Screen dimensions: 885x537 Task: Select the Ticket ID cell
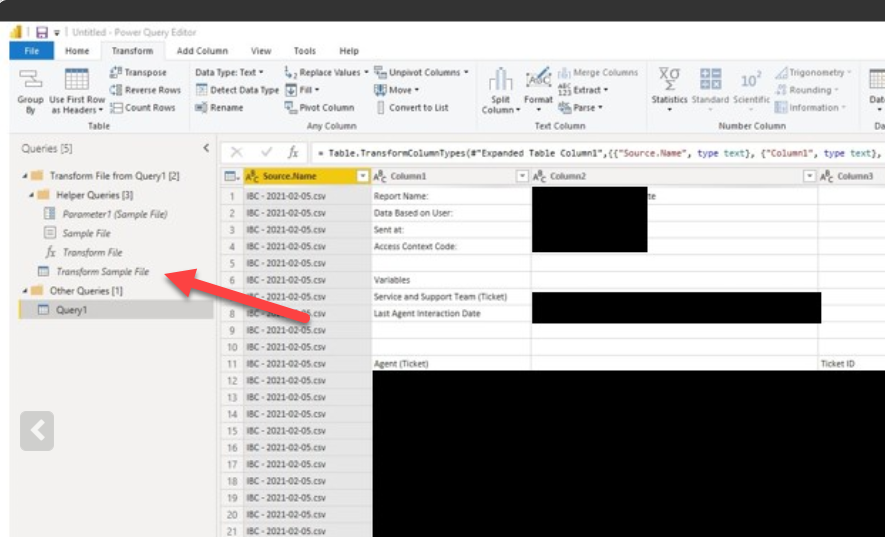point(852,364)
